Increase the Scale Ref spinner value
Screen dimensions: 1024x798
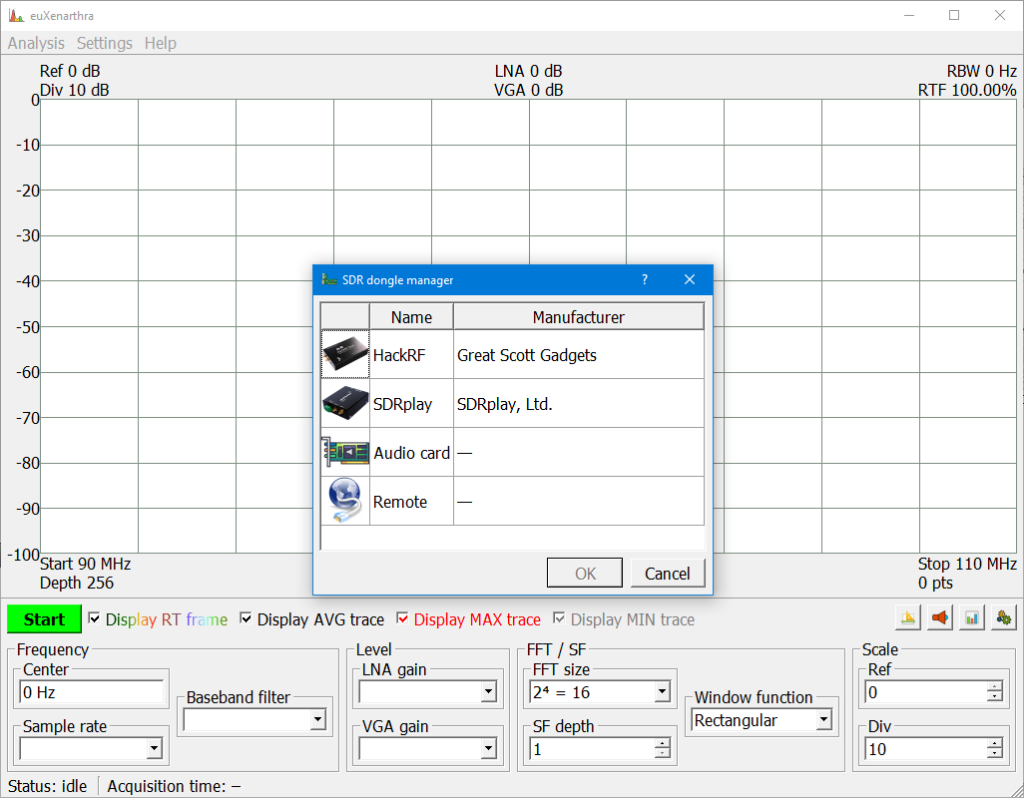click(994, 687)
